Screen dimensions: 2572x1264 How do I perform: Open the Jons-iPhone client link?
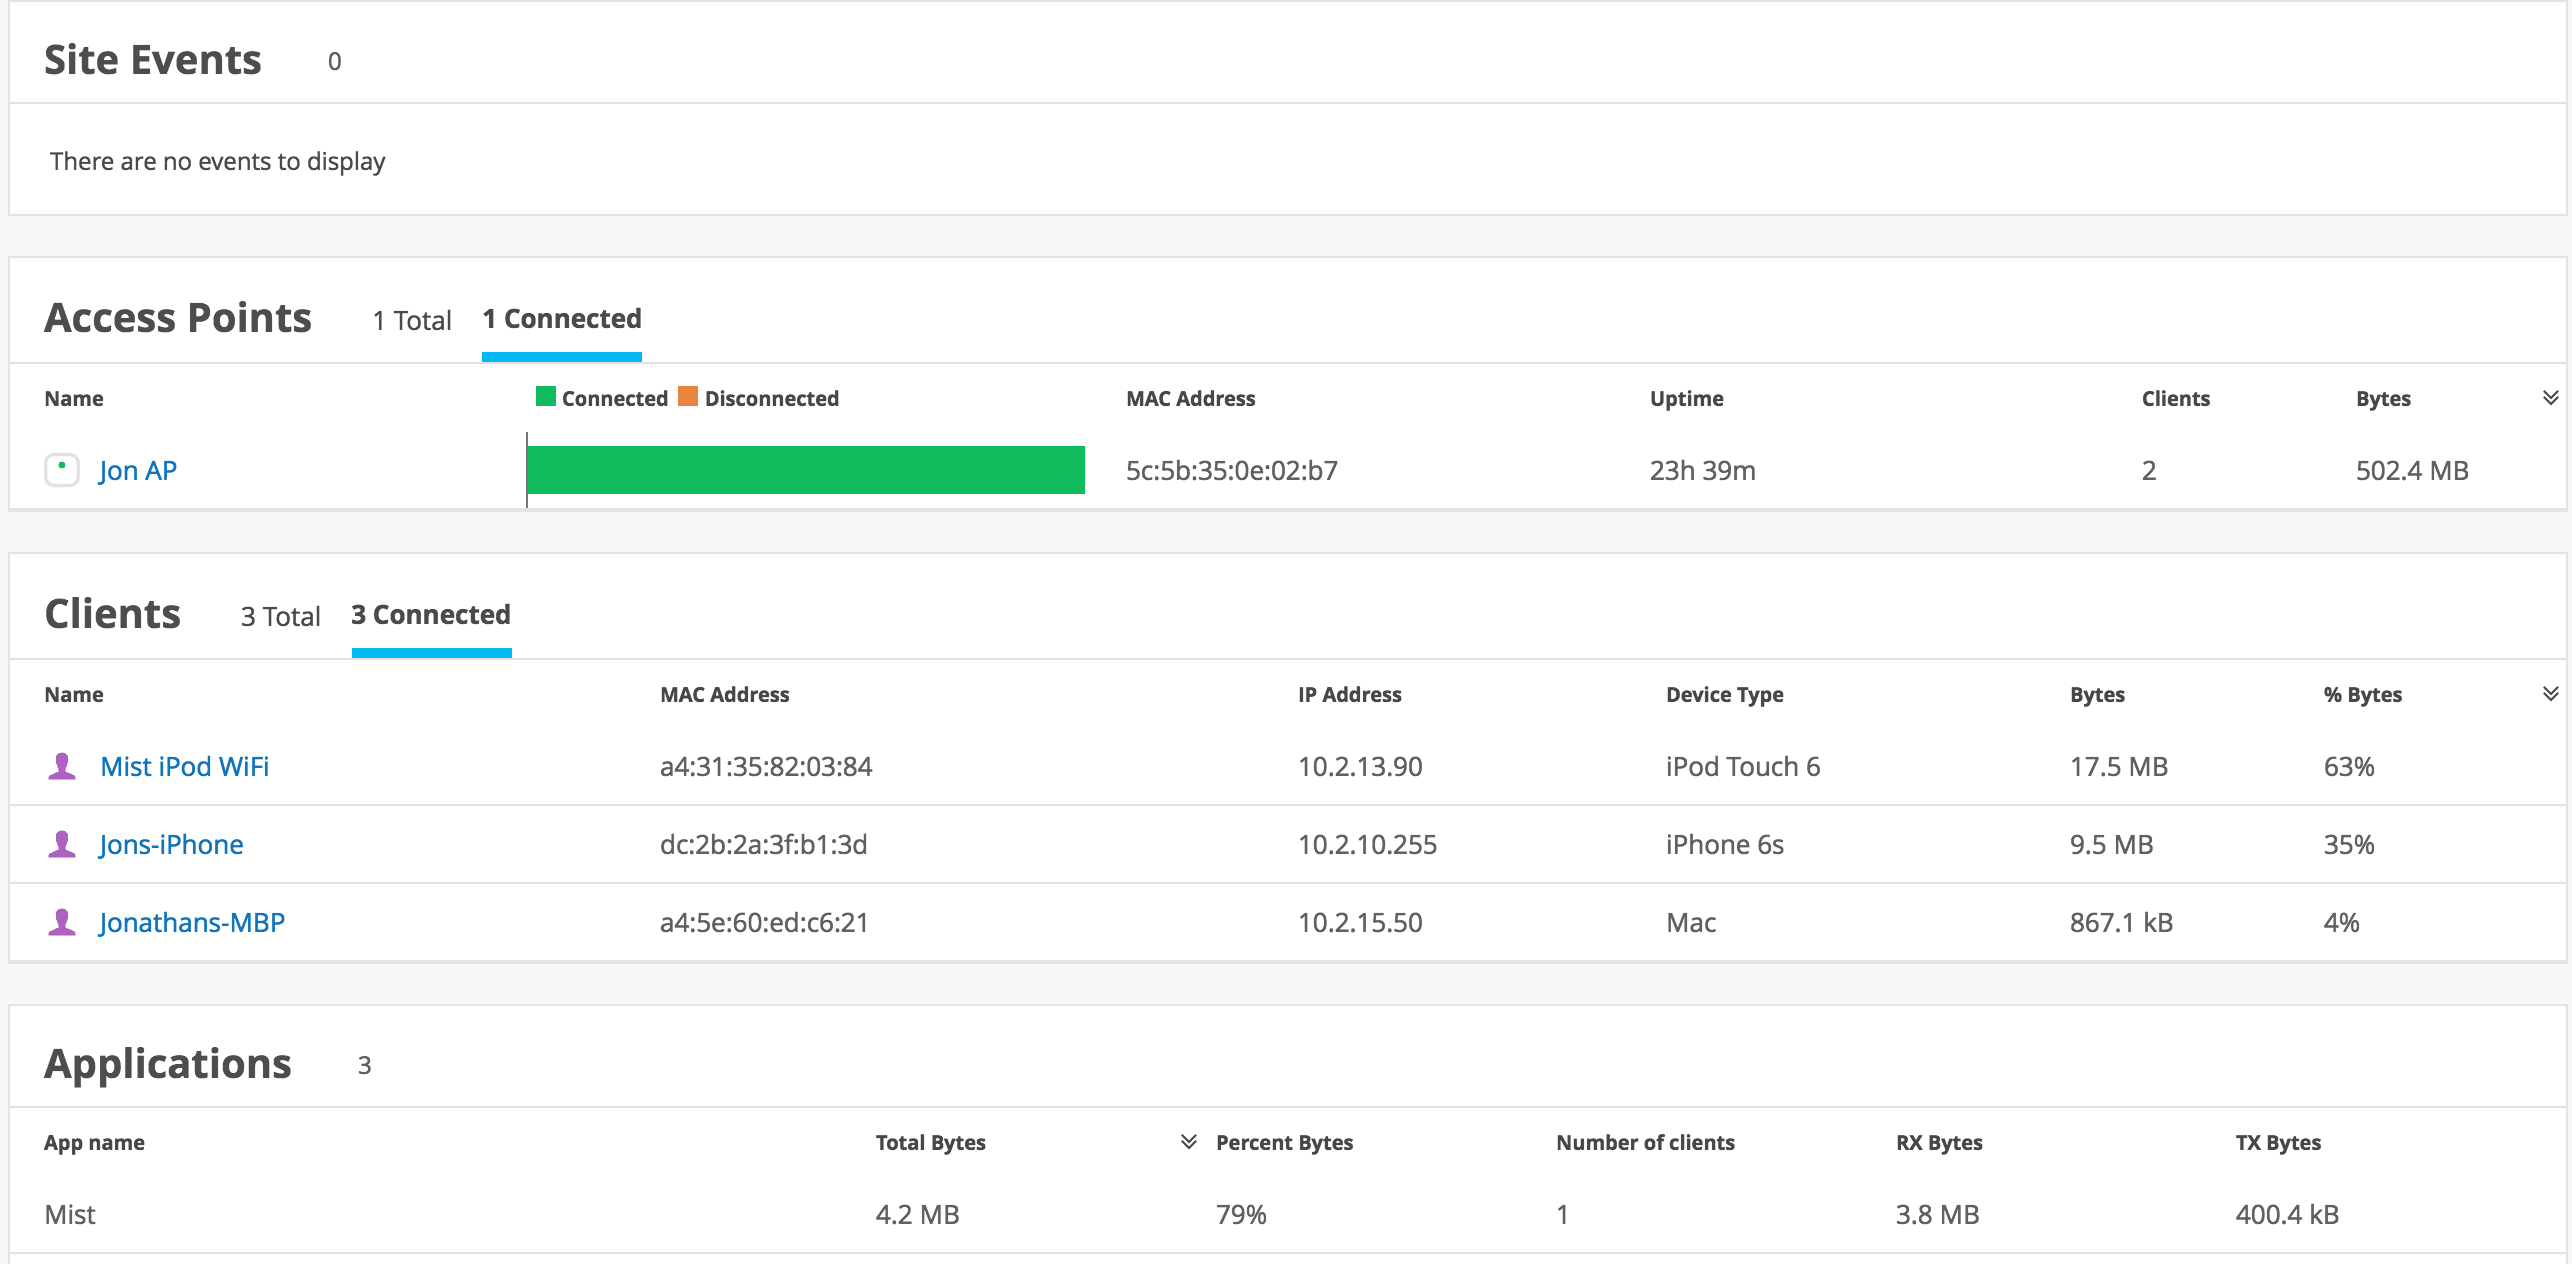pyautogui.click(x=171, y=844)
